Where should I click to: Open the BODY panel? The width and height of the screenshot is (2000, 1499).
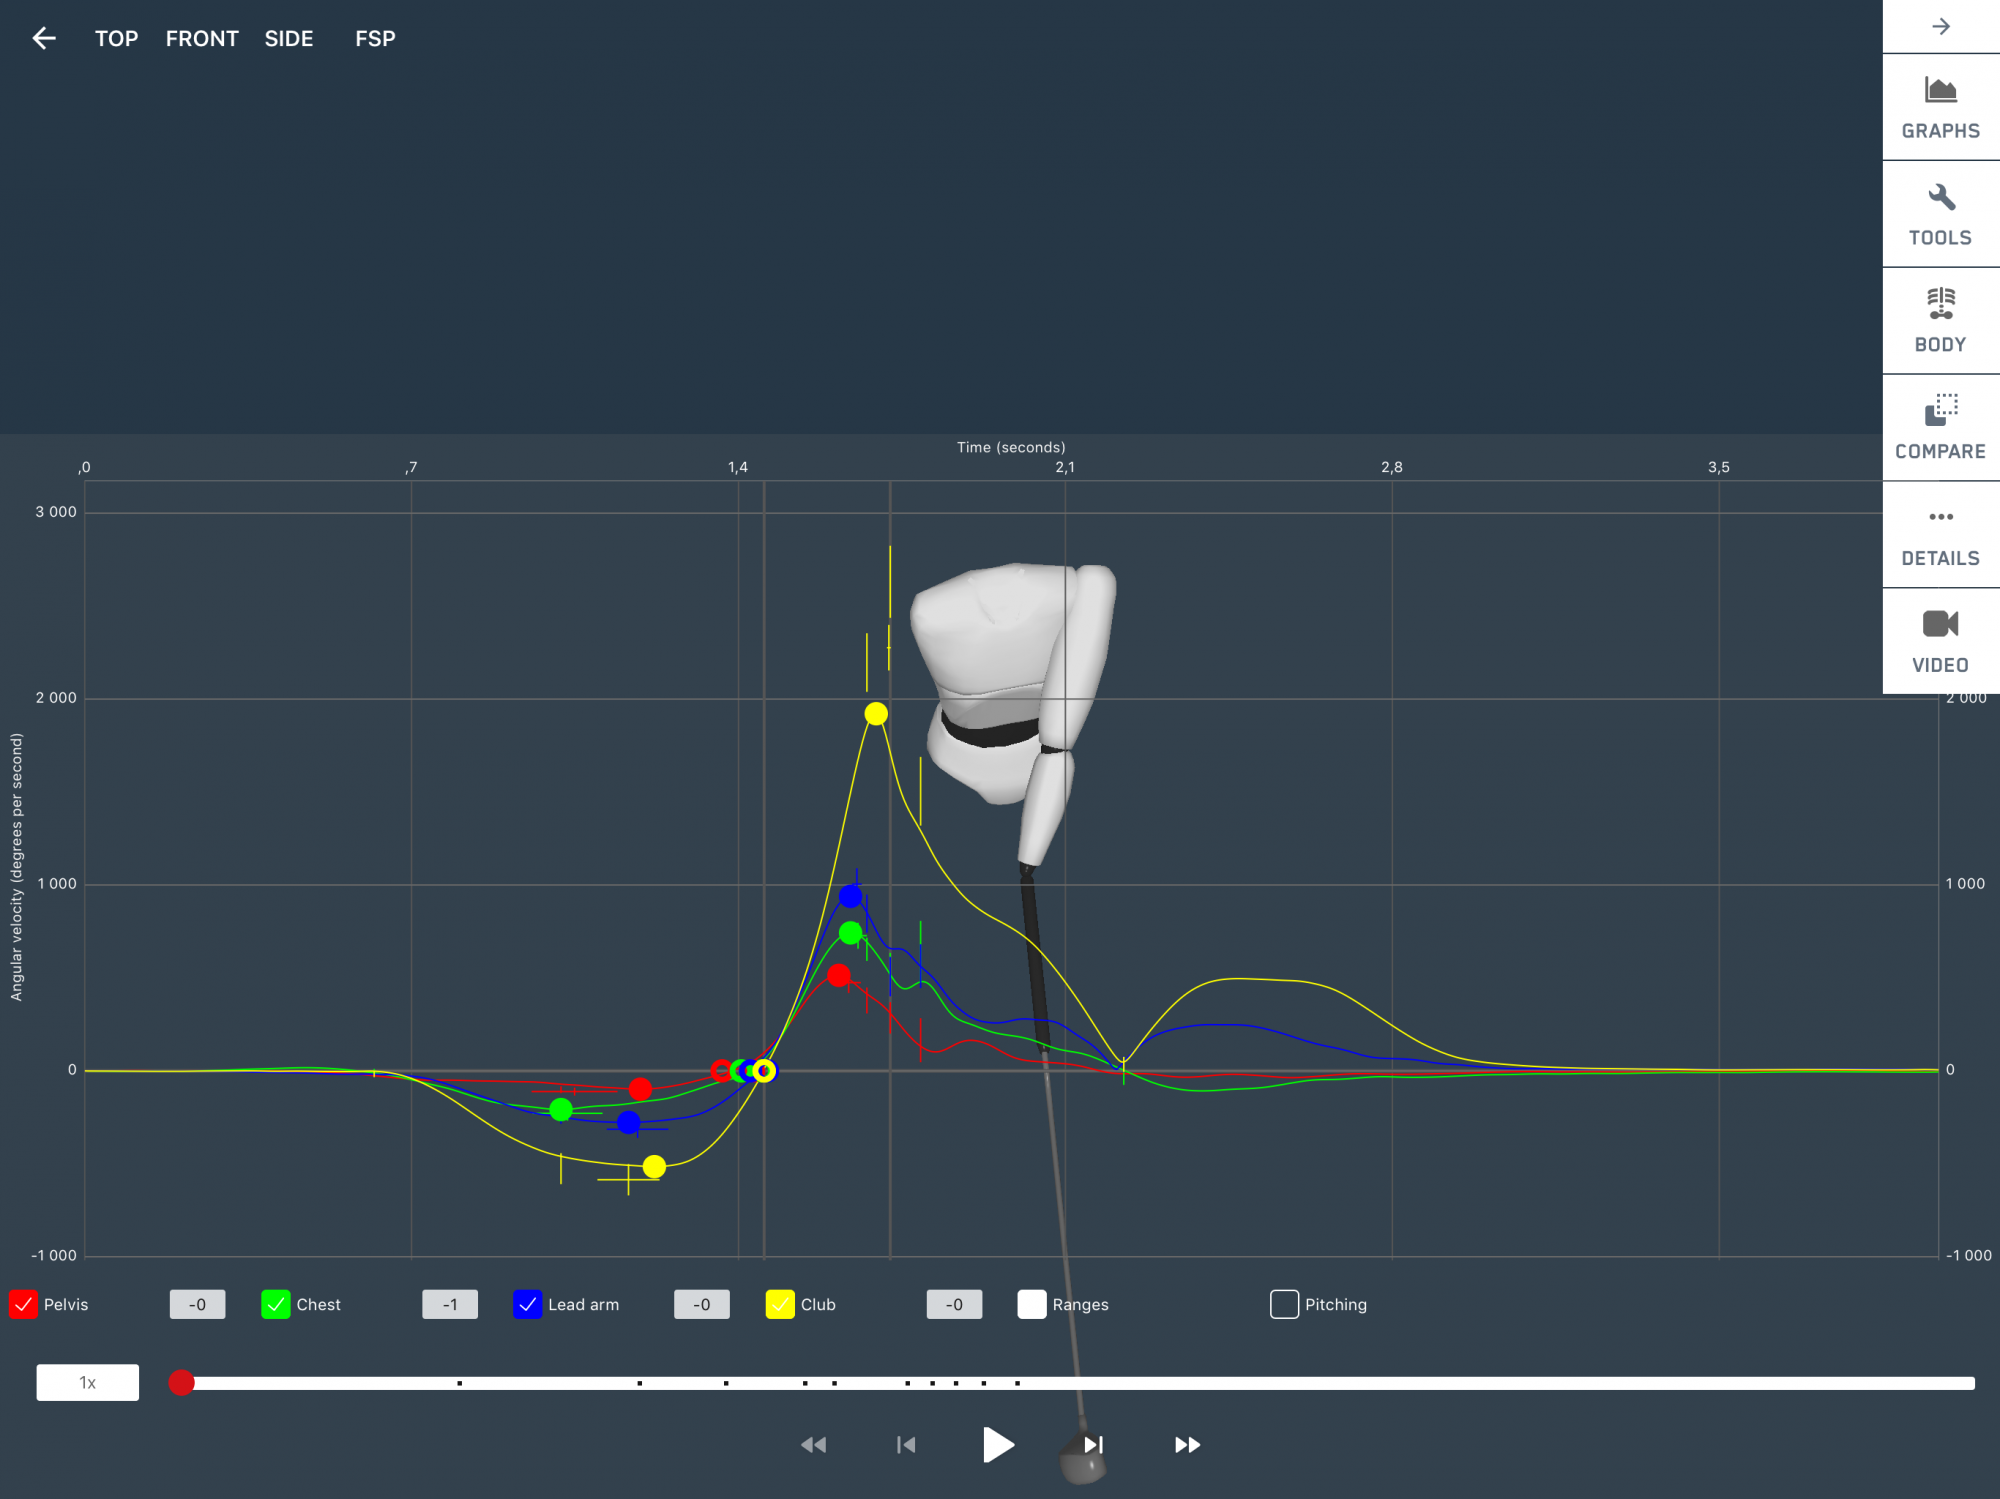[1941, 321]
